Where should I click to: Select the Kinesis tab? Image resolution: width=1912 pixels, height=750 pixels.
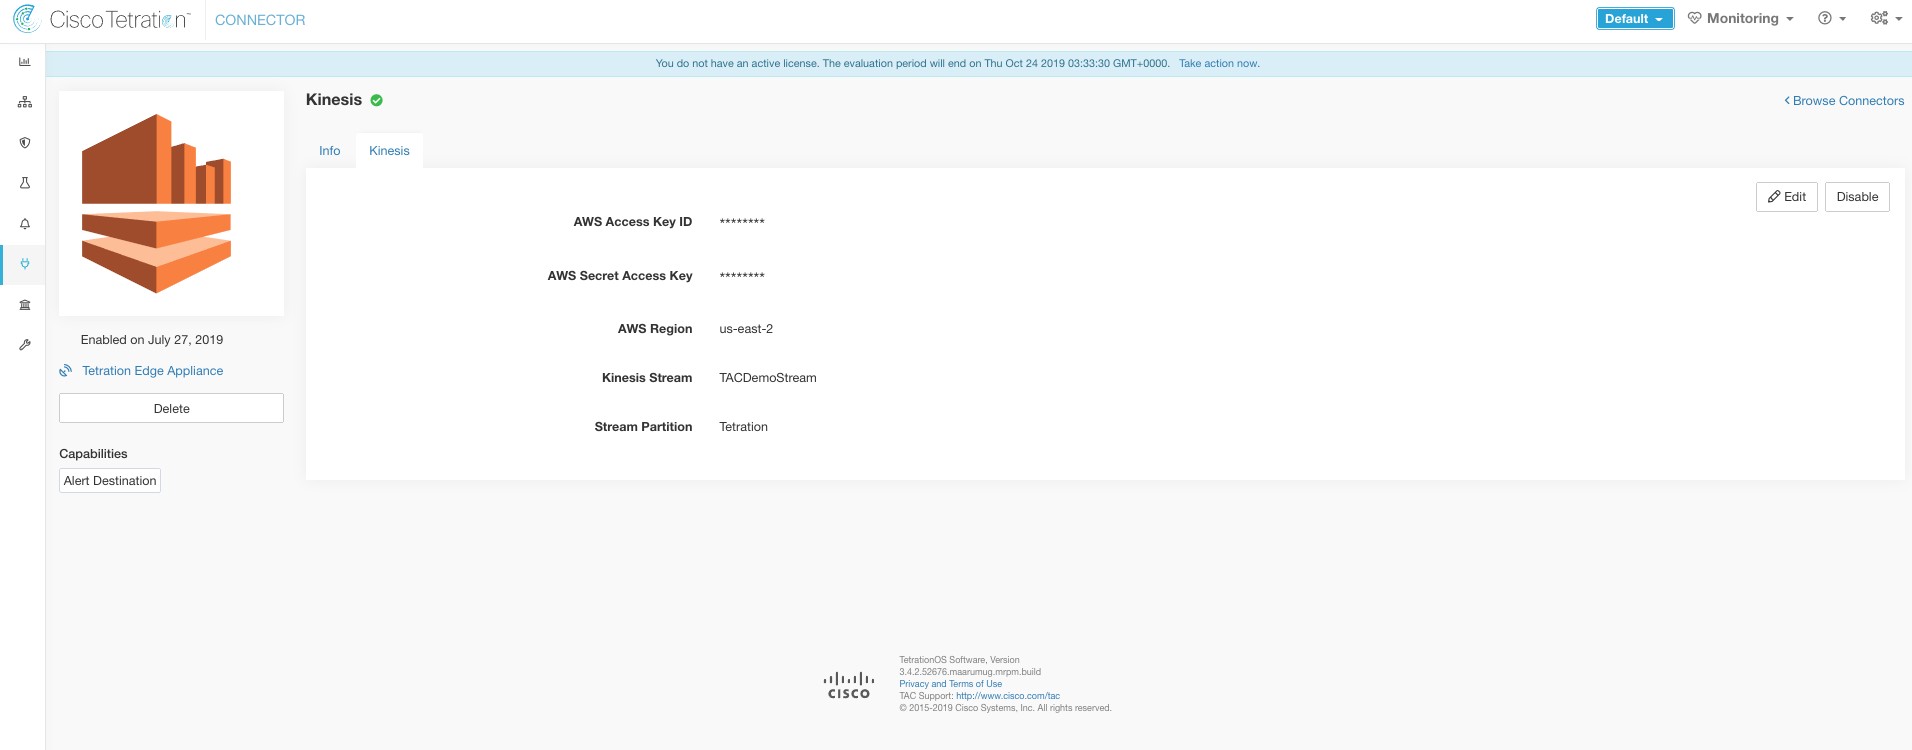pos(389,151)
